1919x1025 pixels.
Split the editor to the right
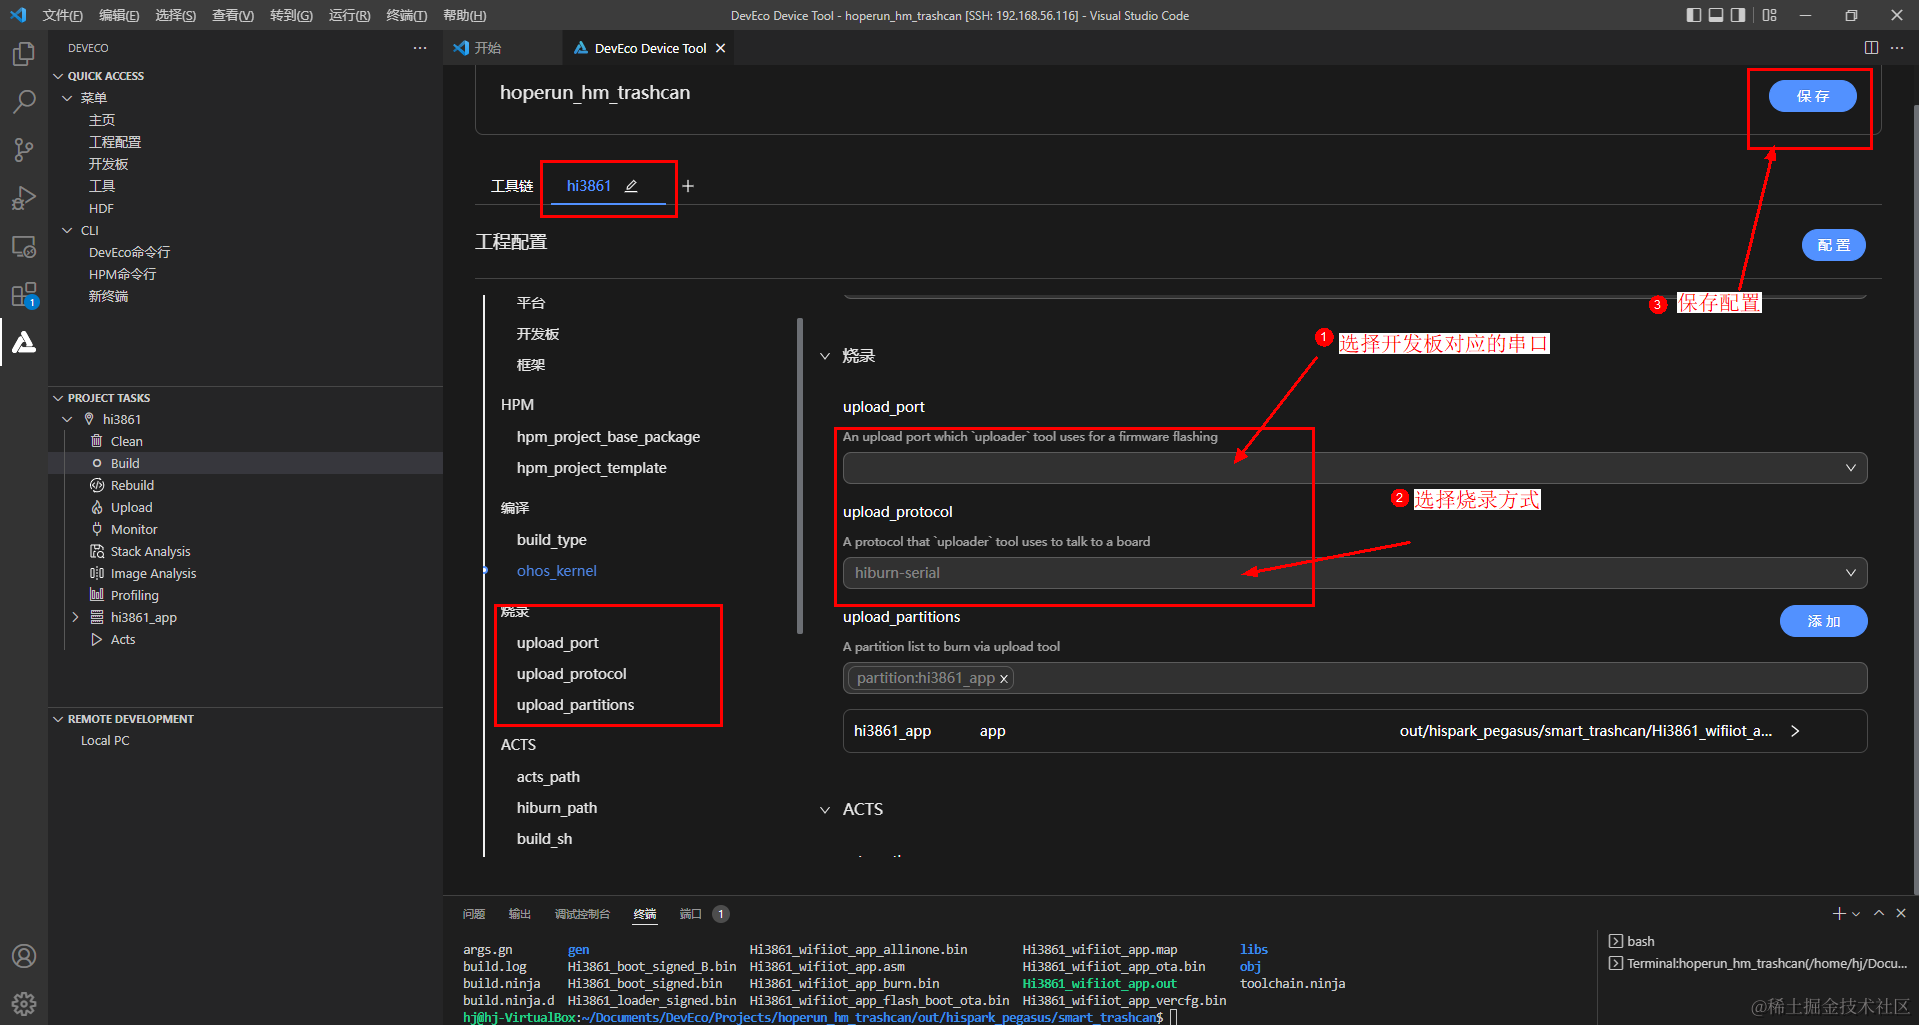[1871, 48]
